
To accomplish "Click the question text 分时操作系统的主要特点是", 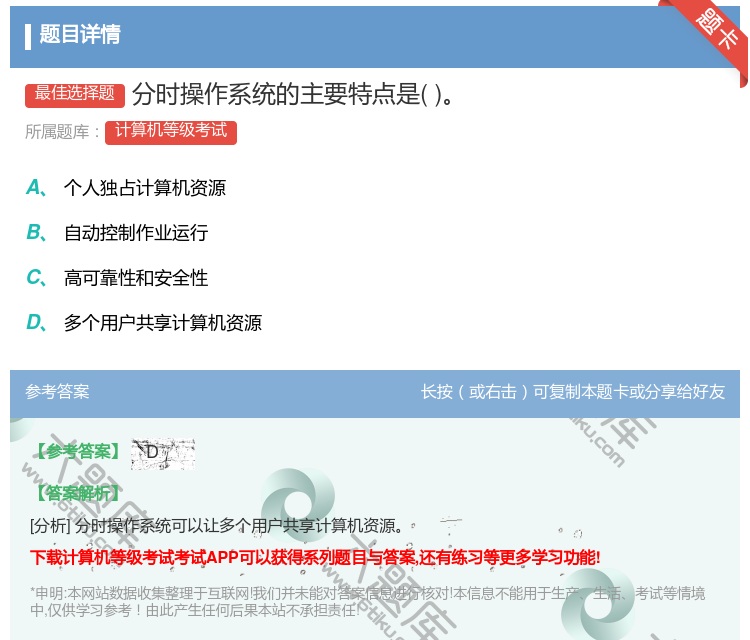I will [x=292, y=94].
